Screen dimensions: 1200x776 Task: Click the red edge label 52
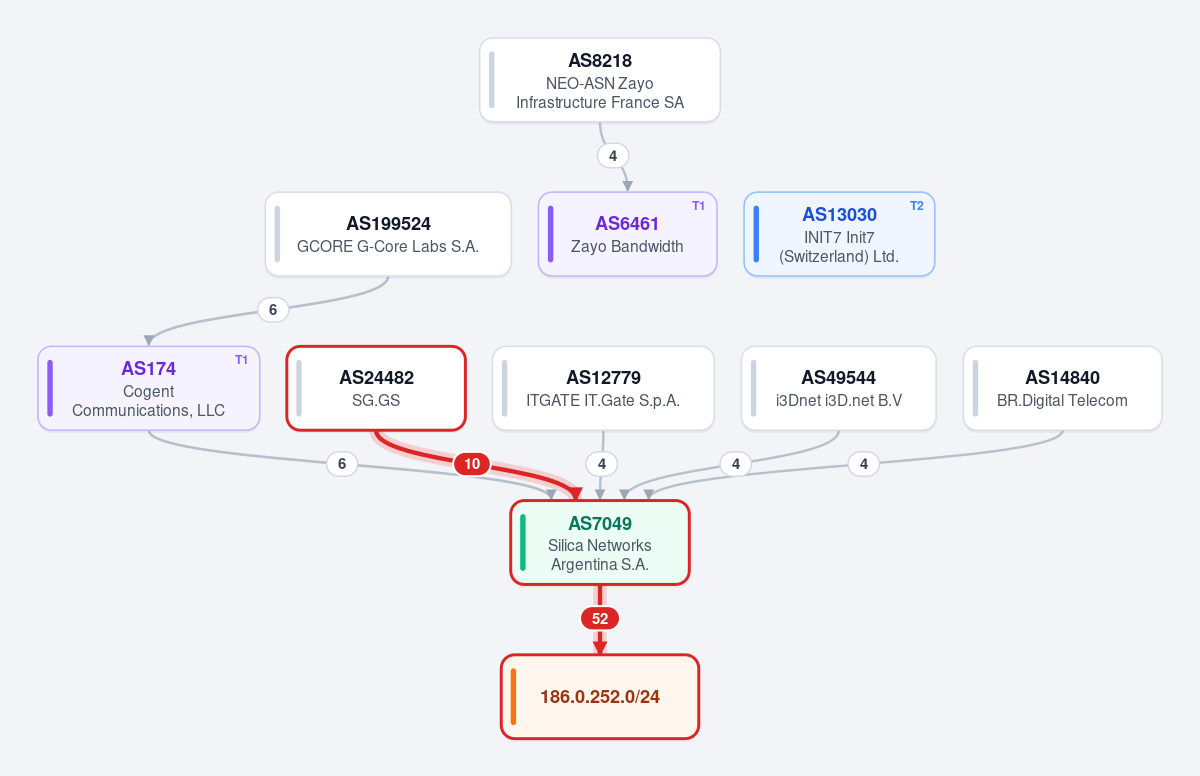(600, 618)
